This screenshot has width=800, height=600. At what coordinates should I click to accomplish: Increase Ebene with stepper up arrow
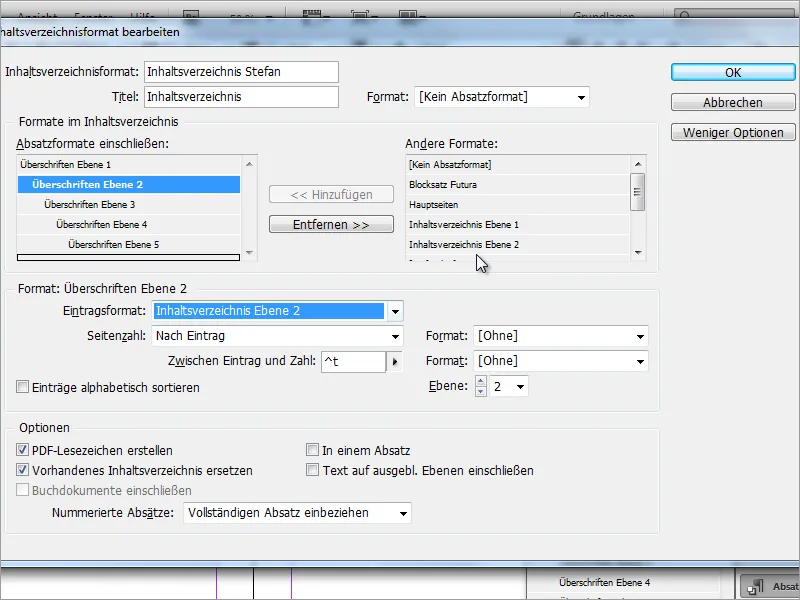pyautogui.click(x=481, y=381)
